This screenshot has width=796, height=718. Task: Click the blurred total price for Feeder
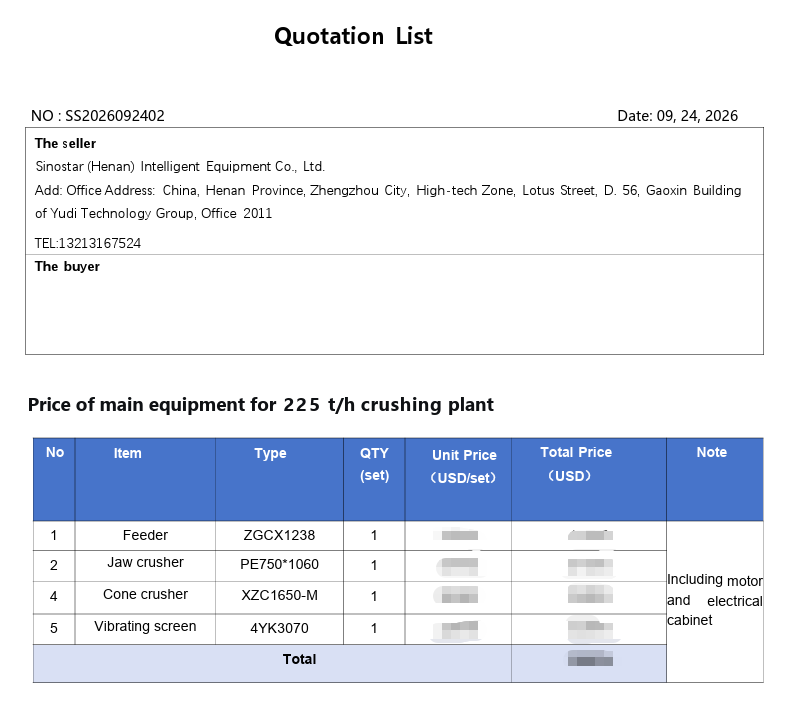pyautogui.click(x=590, y=535)
